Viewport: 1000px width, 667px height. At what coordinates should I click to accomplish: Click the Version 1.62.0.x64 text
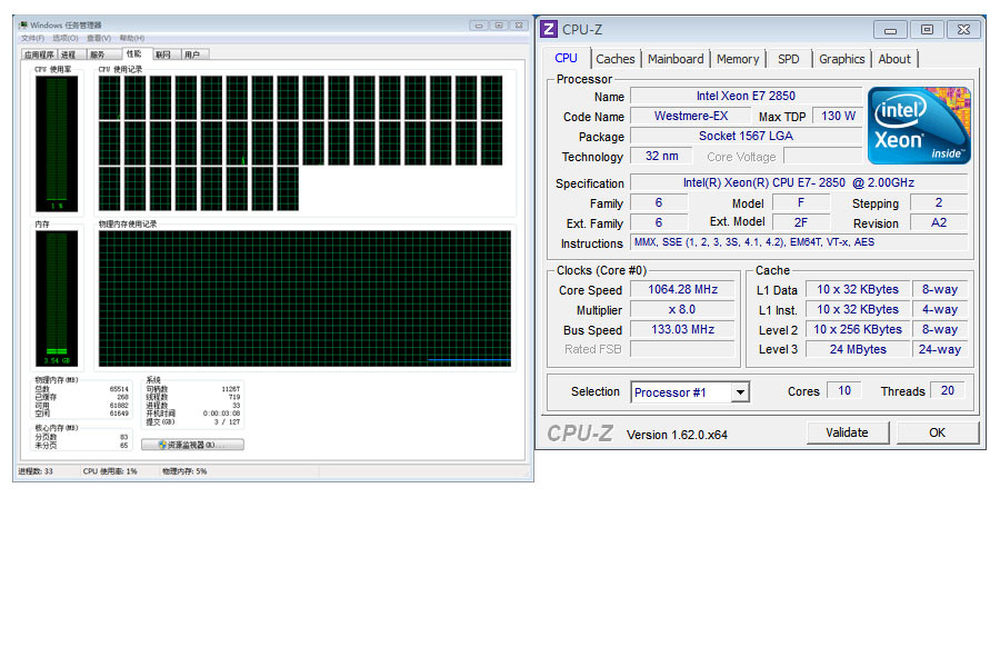click(x=677, y=434)
